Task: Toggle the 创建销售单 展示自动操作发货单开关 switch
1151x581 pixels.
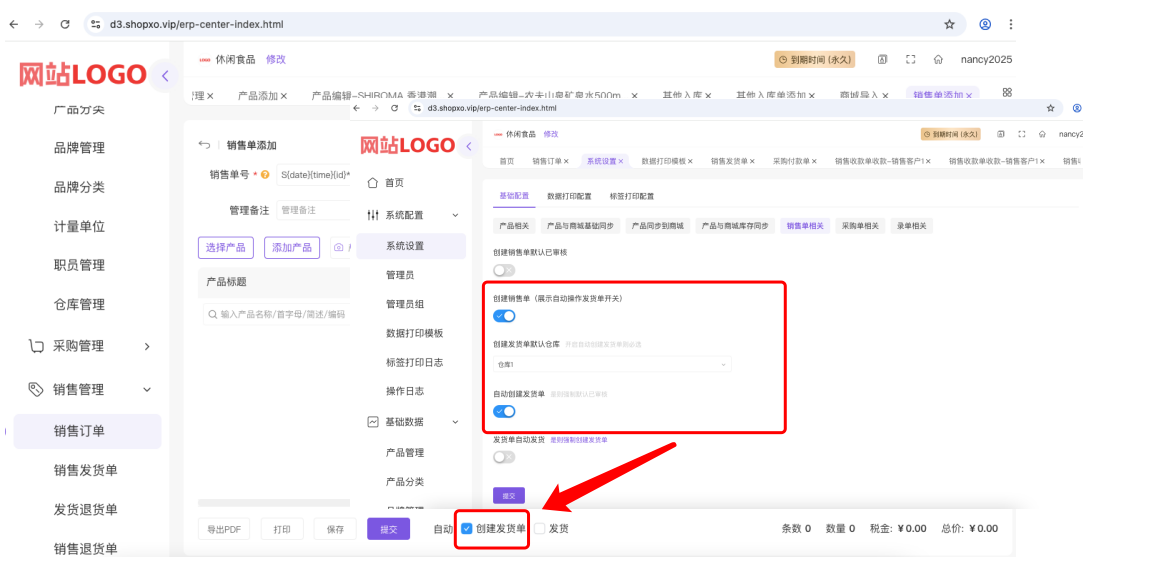Action: (x=504, y=316)
